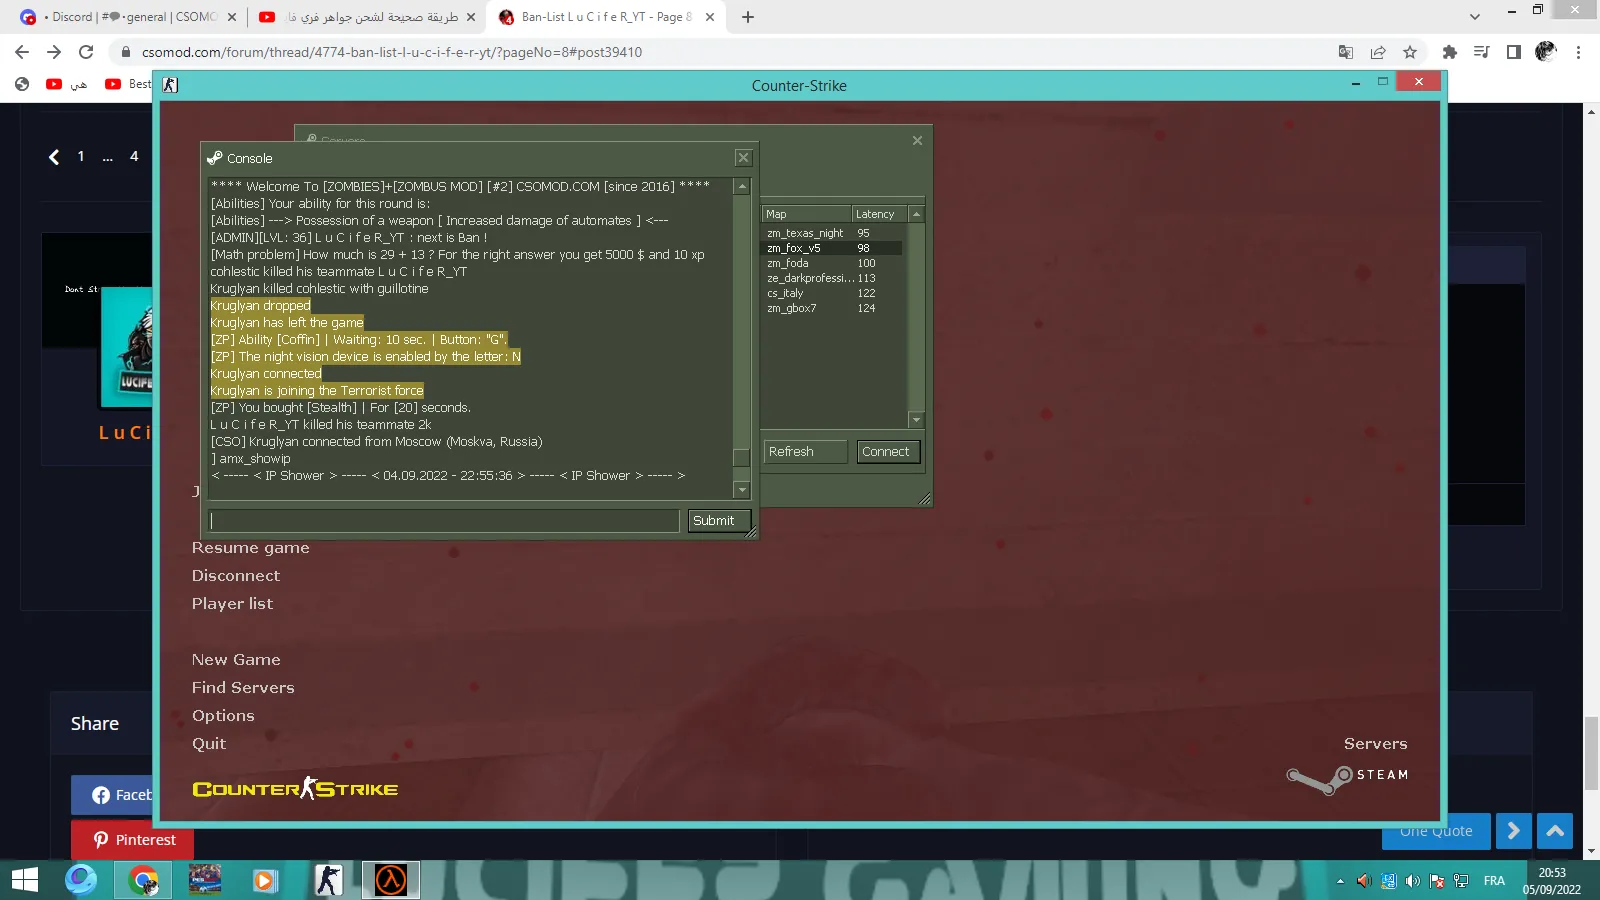The height and width of the screenshot is (900, 1600).
Task: Select the zm_fox_v5 server row
Action: 832,248
